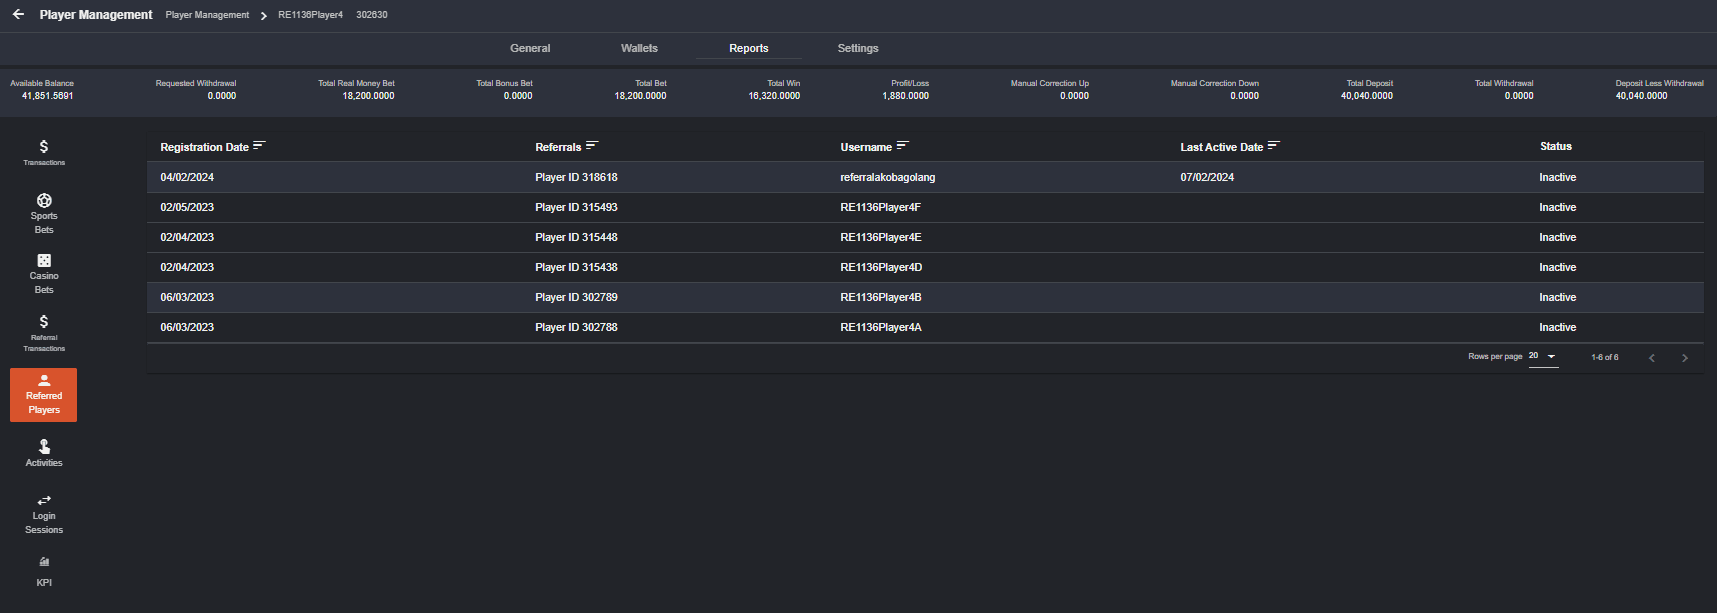Sort by Referrals column filter icon
Image resolution: width=1717 pixels, height=613 pixels.
point(592,146)
